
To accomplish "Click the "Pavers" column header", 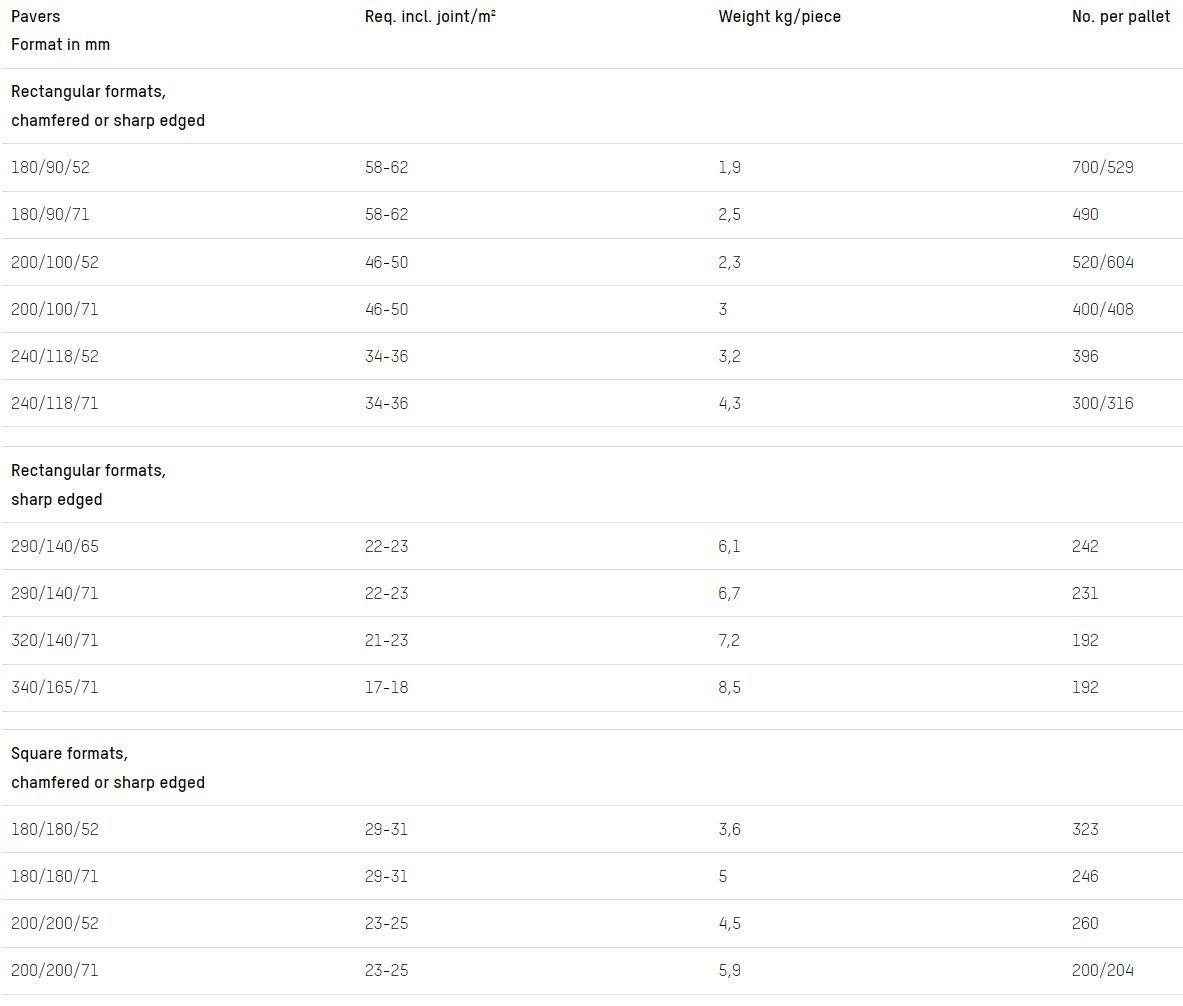I will (36, 16).
